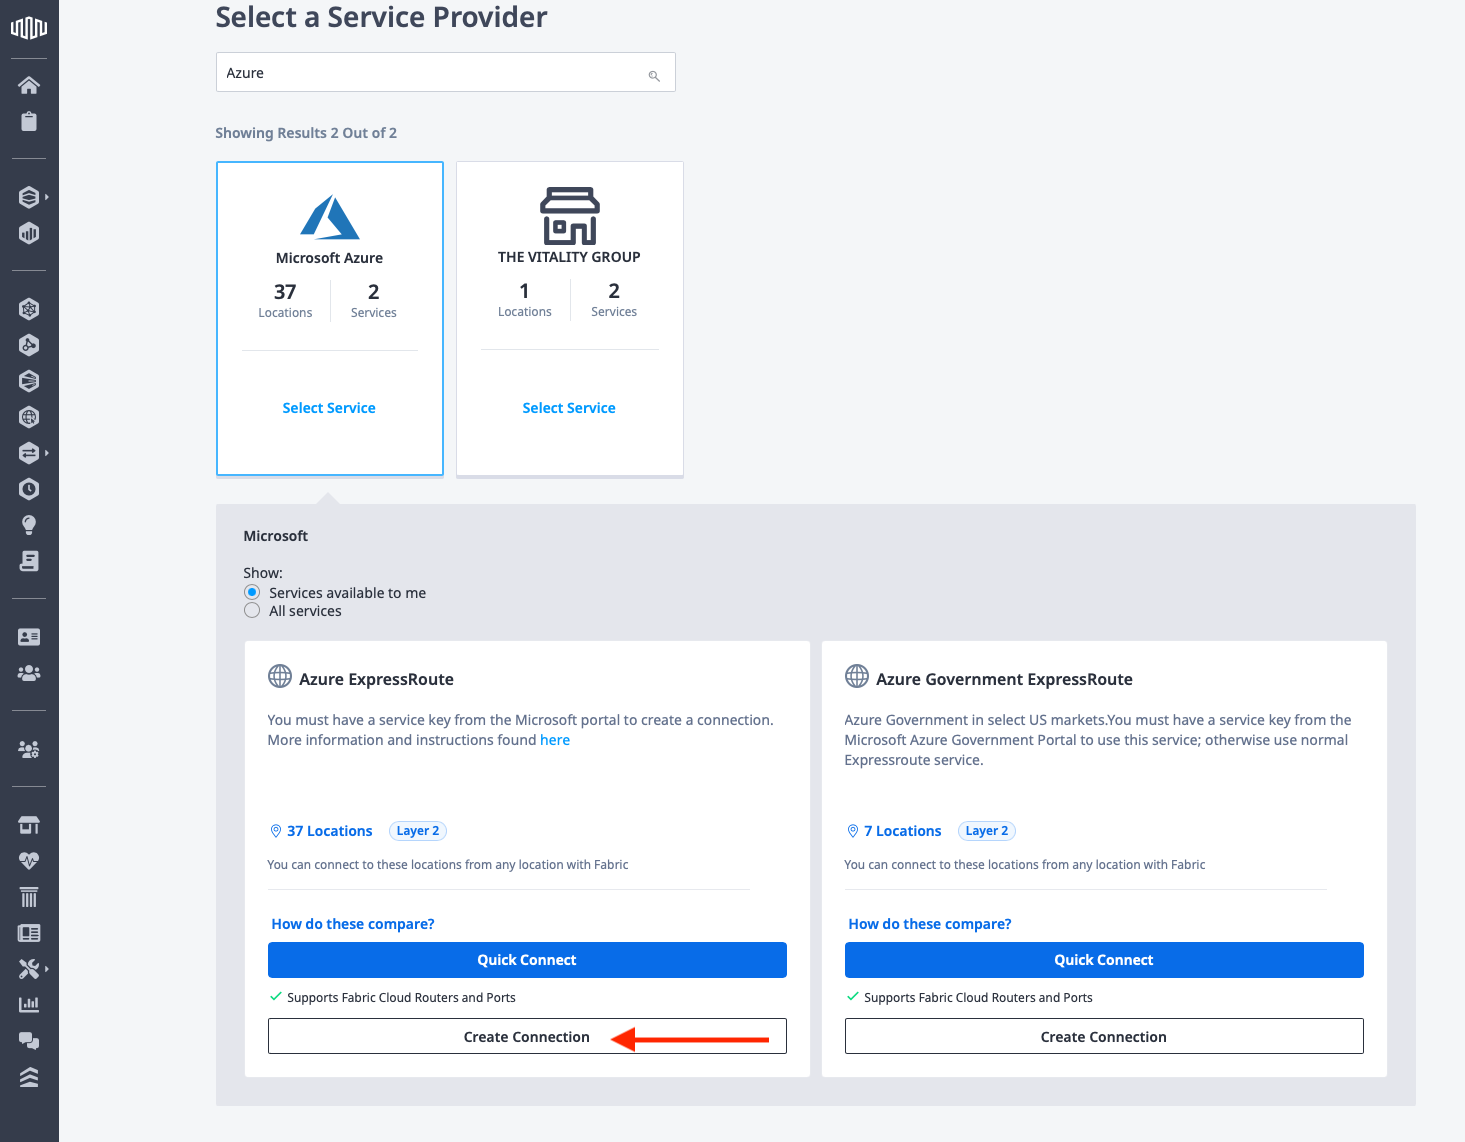Open the ID card icon in sidebar
Screen dimensions: 1465x1142
[29, 637]
